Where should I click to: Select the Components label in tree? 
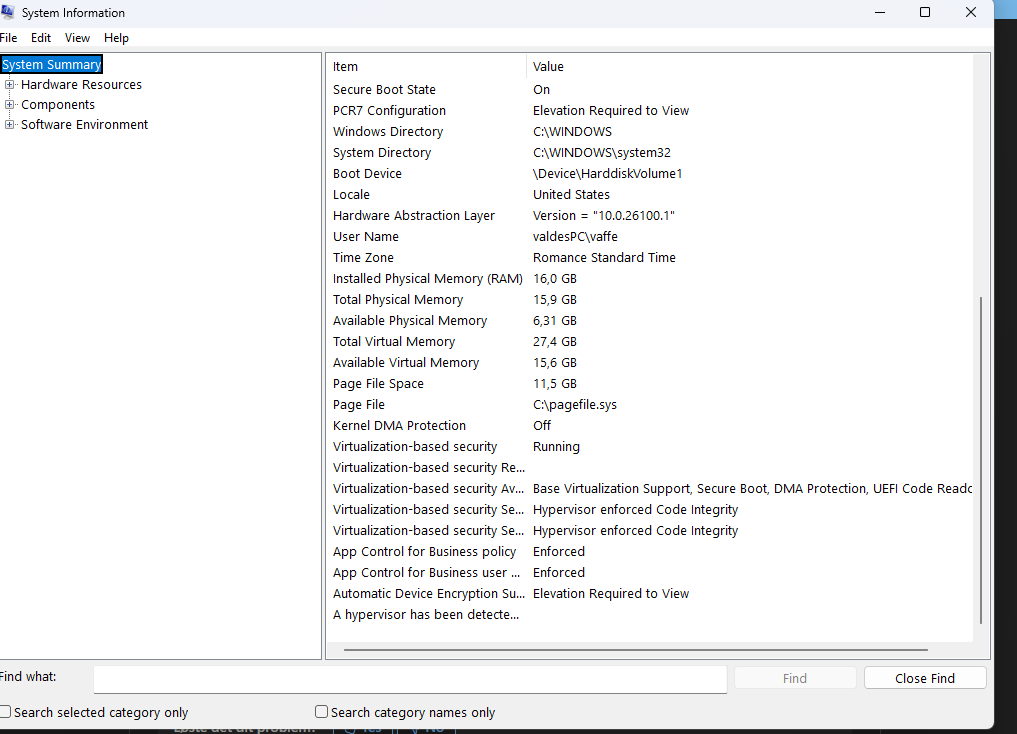(58, 104)
